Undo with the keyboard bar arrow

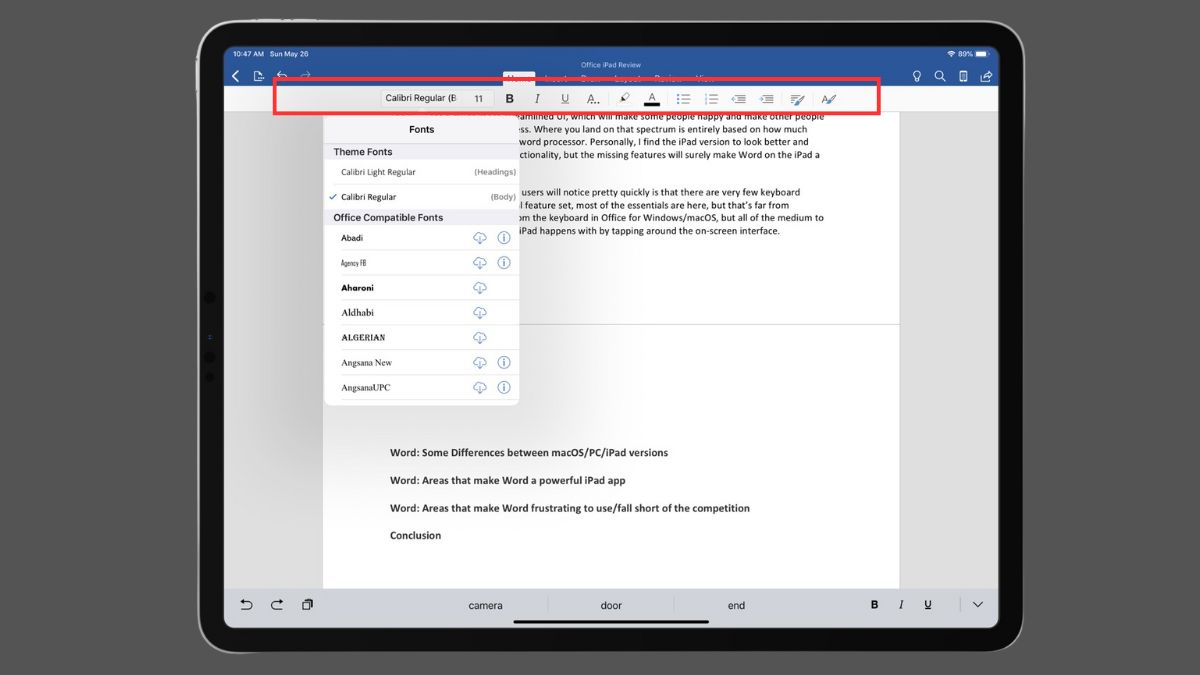247,605
